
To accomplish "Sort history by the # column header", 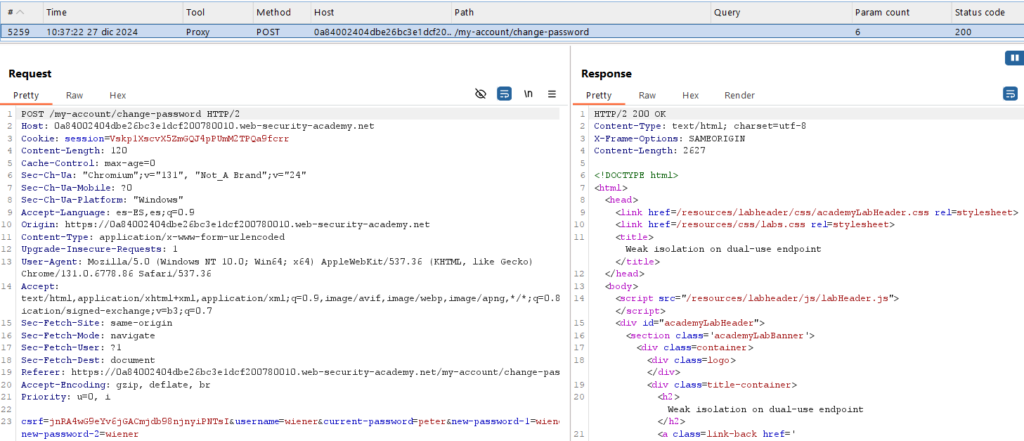I will [21, 12].
